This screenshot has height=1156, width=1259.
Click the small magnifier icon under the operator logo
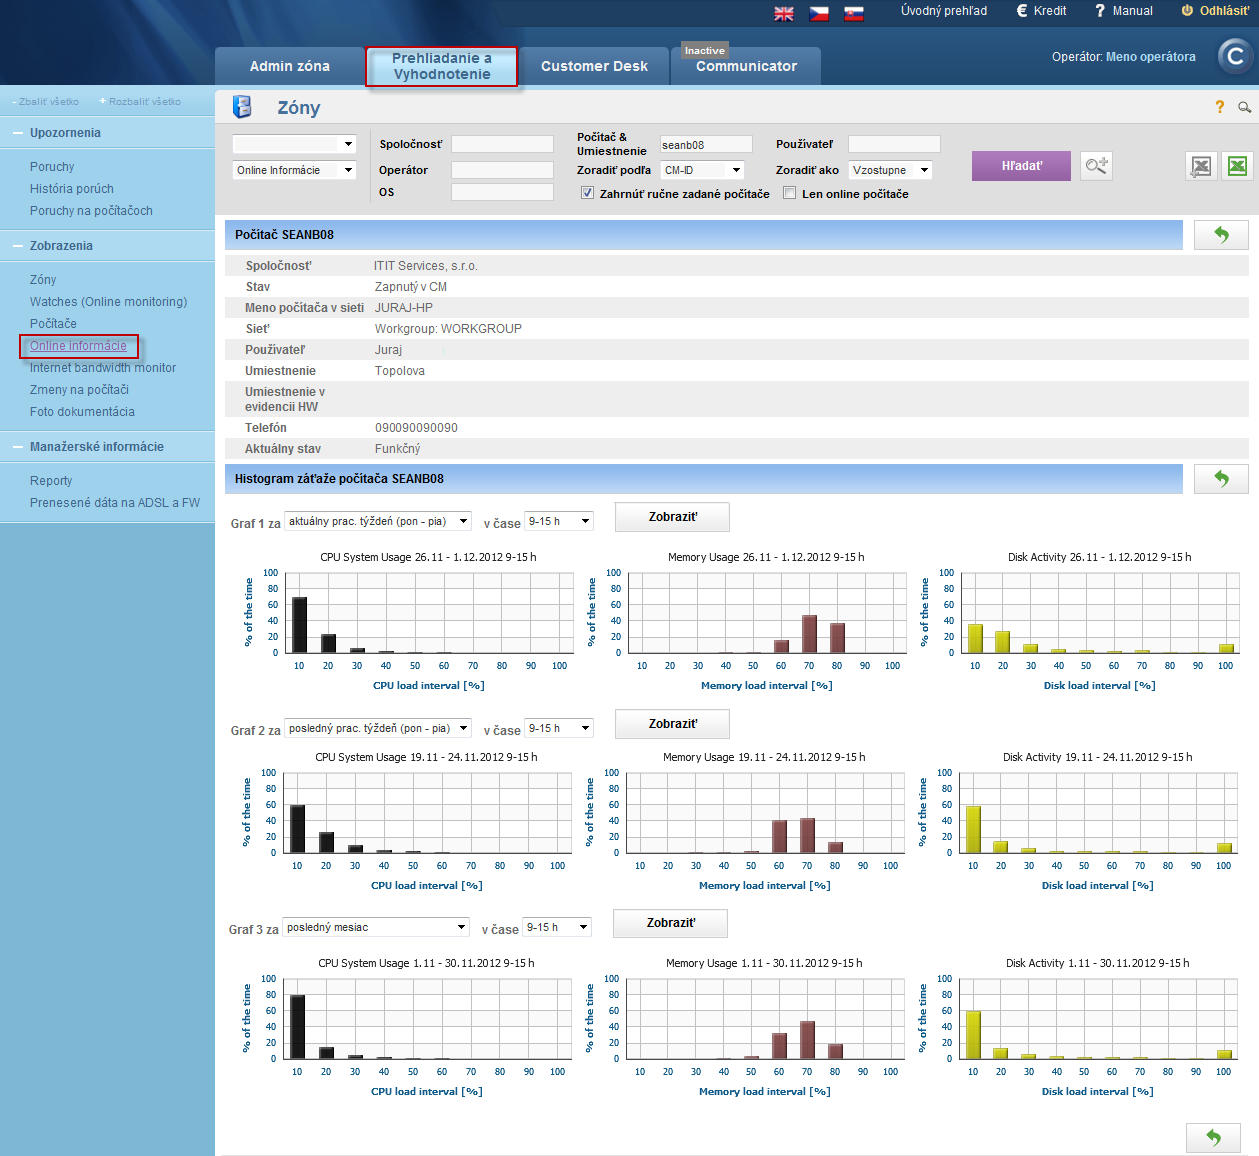[1244, 107]
